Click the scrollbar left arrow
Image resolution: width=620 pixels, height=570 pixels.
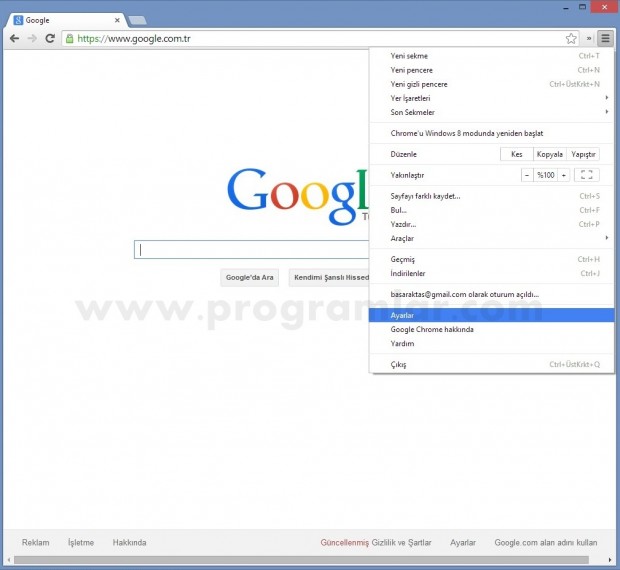click(x=9, y=560)
